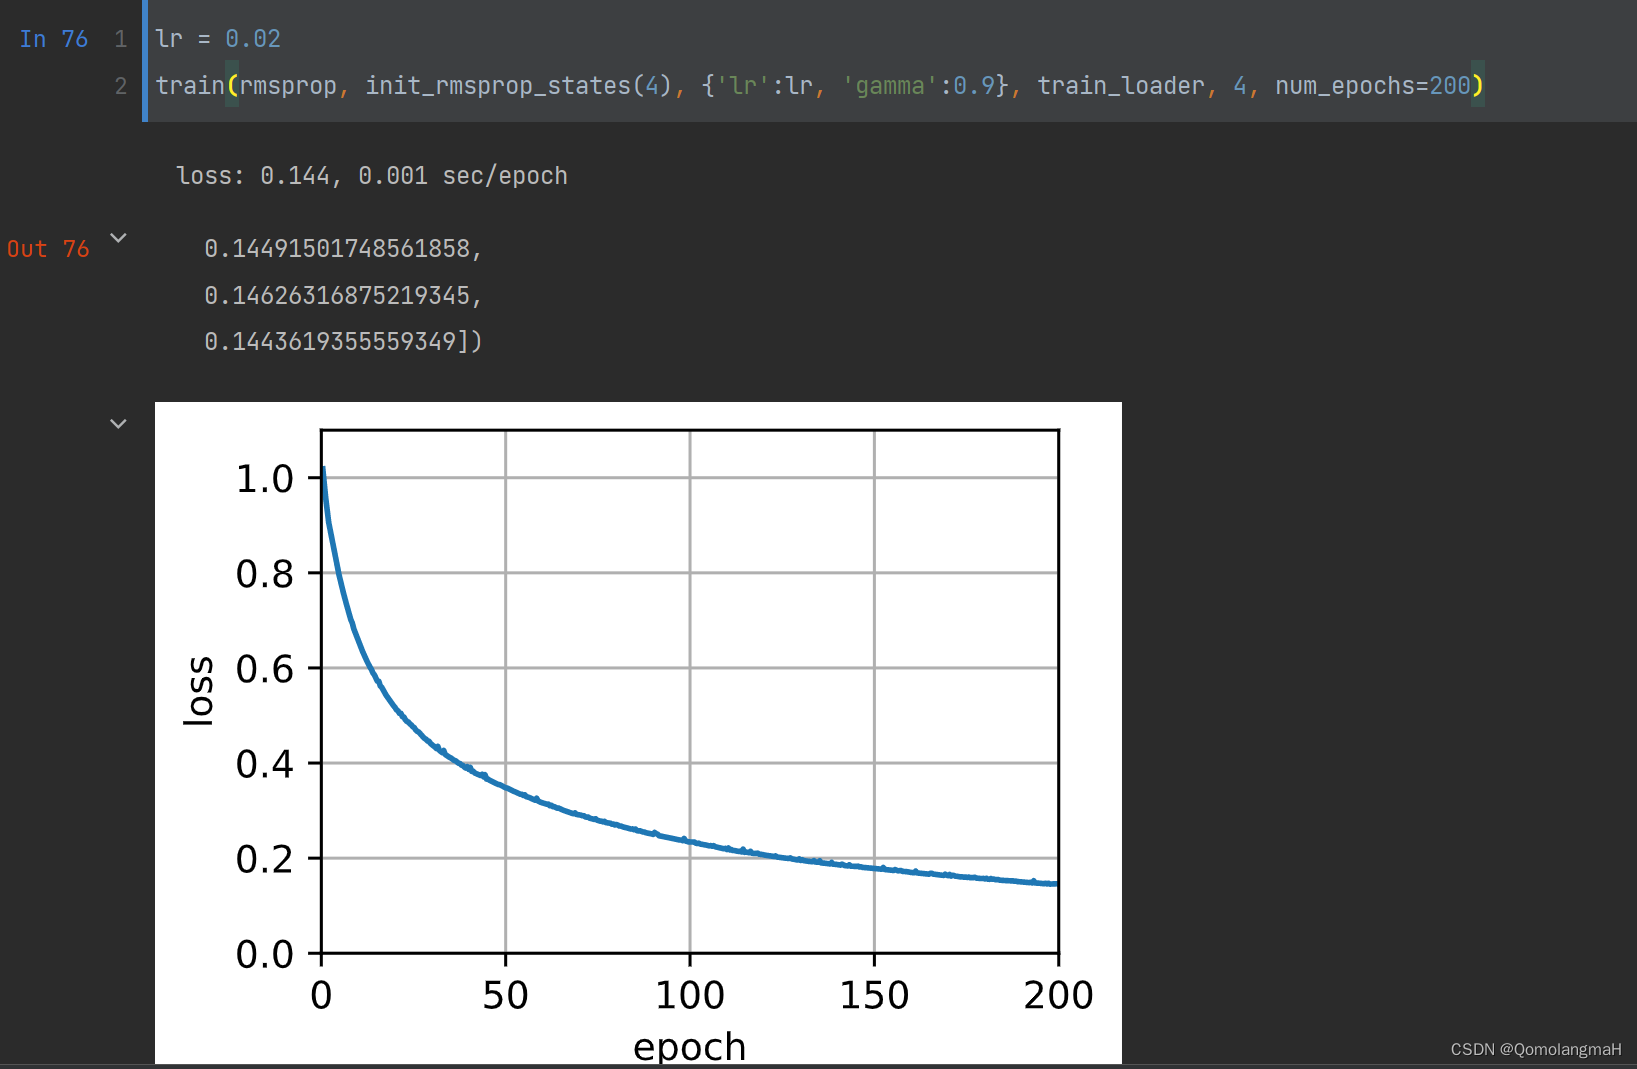Collapse the Out 76 text output chevron
Screen dimensions: 1637x1069
coord(118,238)
